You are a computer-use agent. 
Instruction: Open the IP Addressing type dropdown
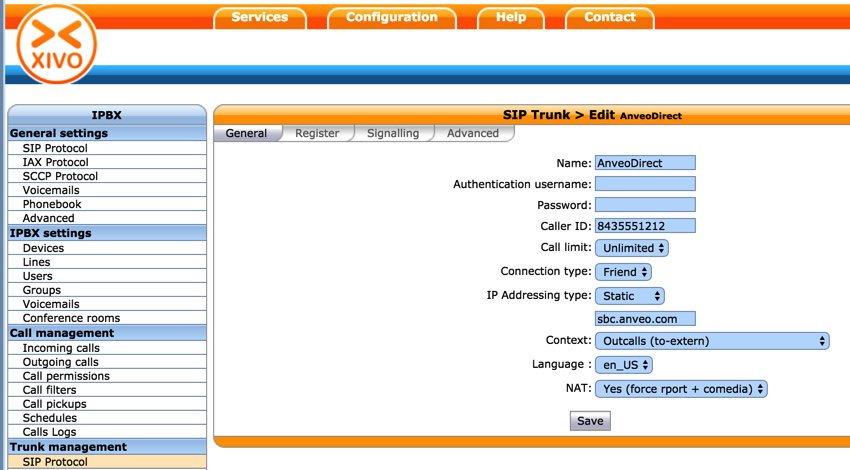630,296
